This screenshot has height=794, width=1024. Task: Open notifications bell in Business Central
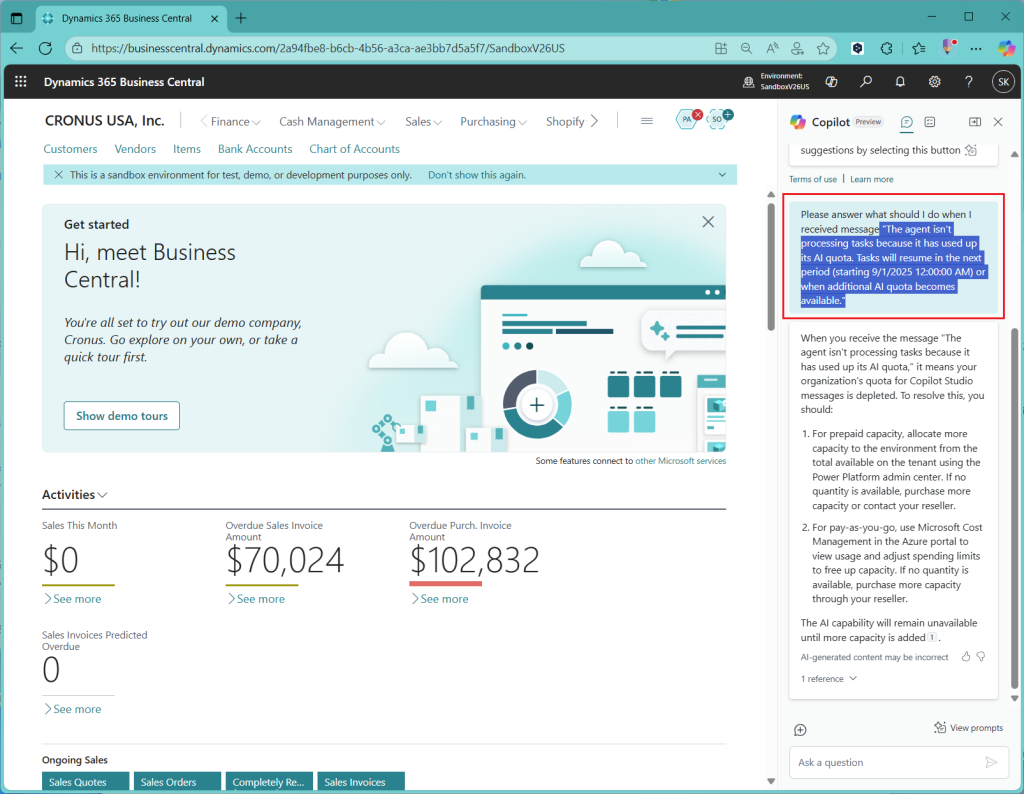point(900,82)
